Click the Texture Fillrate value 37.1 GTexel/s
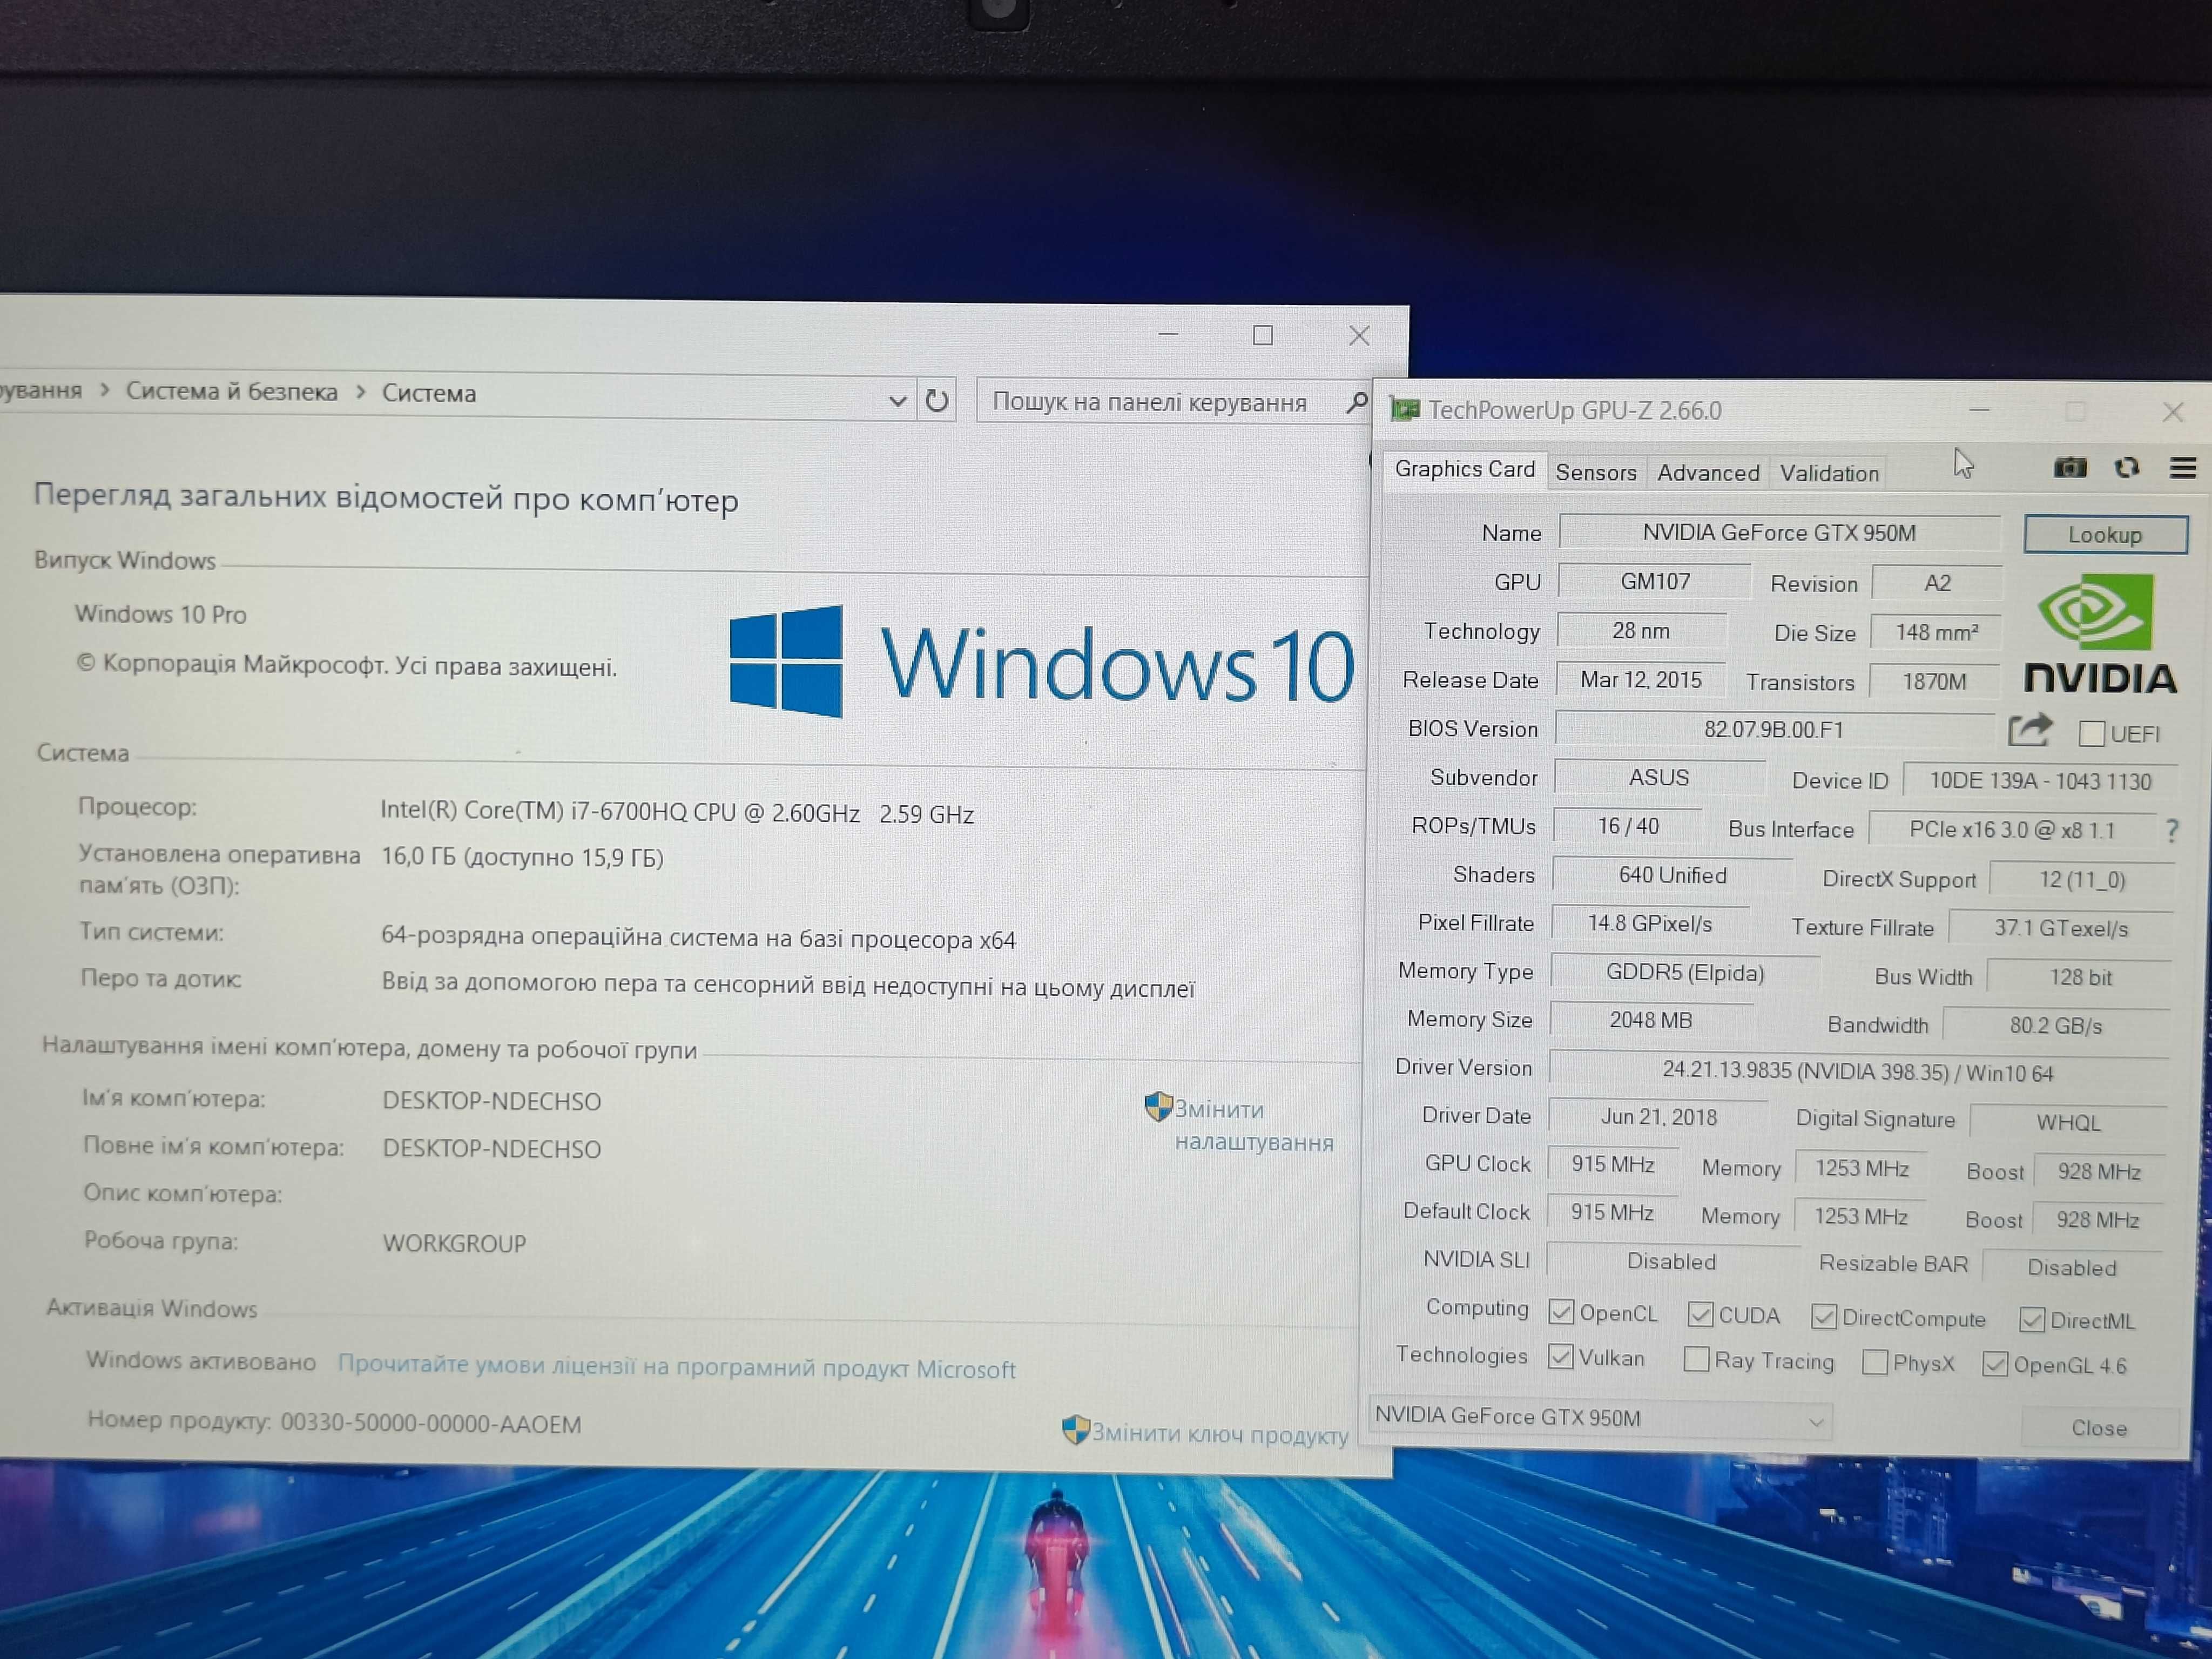Image resolution: width=2212 pixels, height=1659 pixels. 2061,928
